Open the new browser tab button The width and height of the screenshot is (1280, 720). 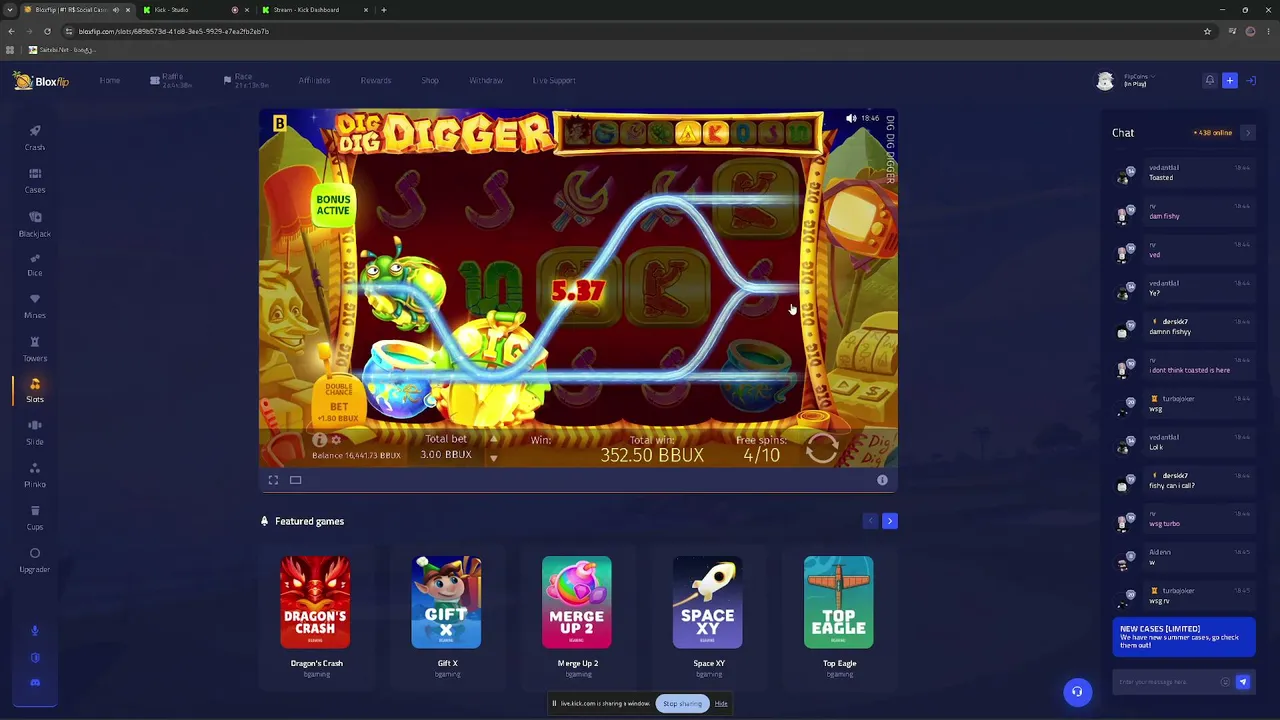pos(384,10)
